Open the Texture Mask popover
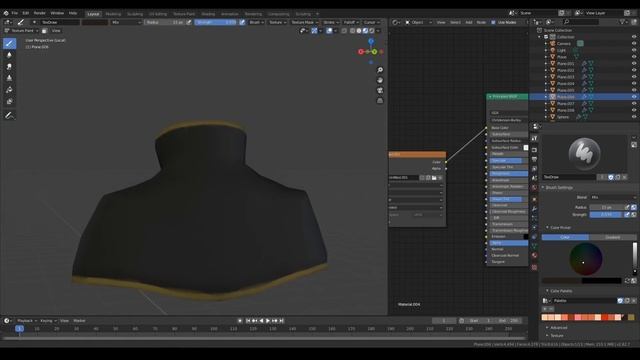Image resolution: width=640 pixels, height=360 pixels. click(x=304, y=22)
